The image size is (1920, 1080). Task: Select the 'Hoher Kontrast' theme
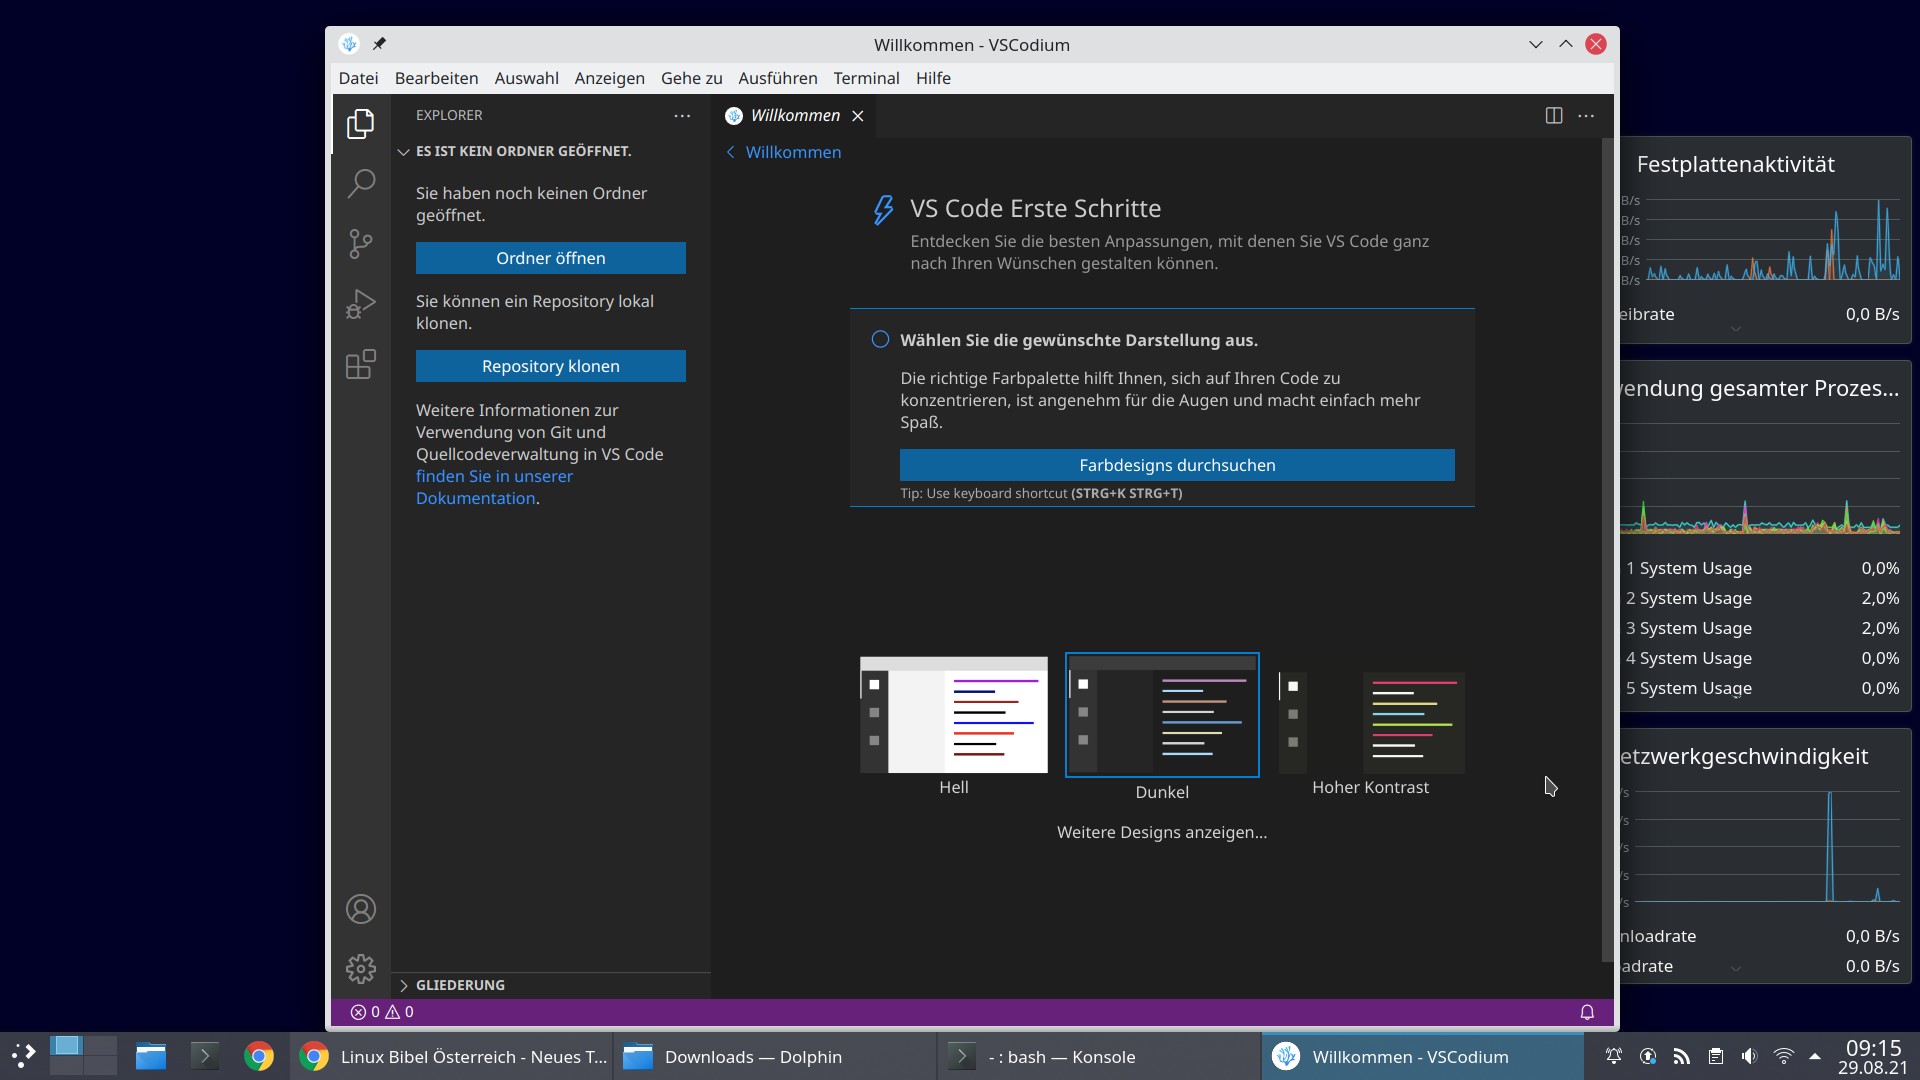[x=1371, y=722]
